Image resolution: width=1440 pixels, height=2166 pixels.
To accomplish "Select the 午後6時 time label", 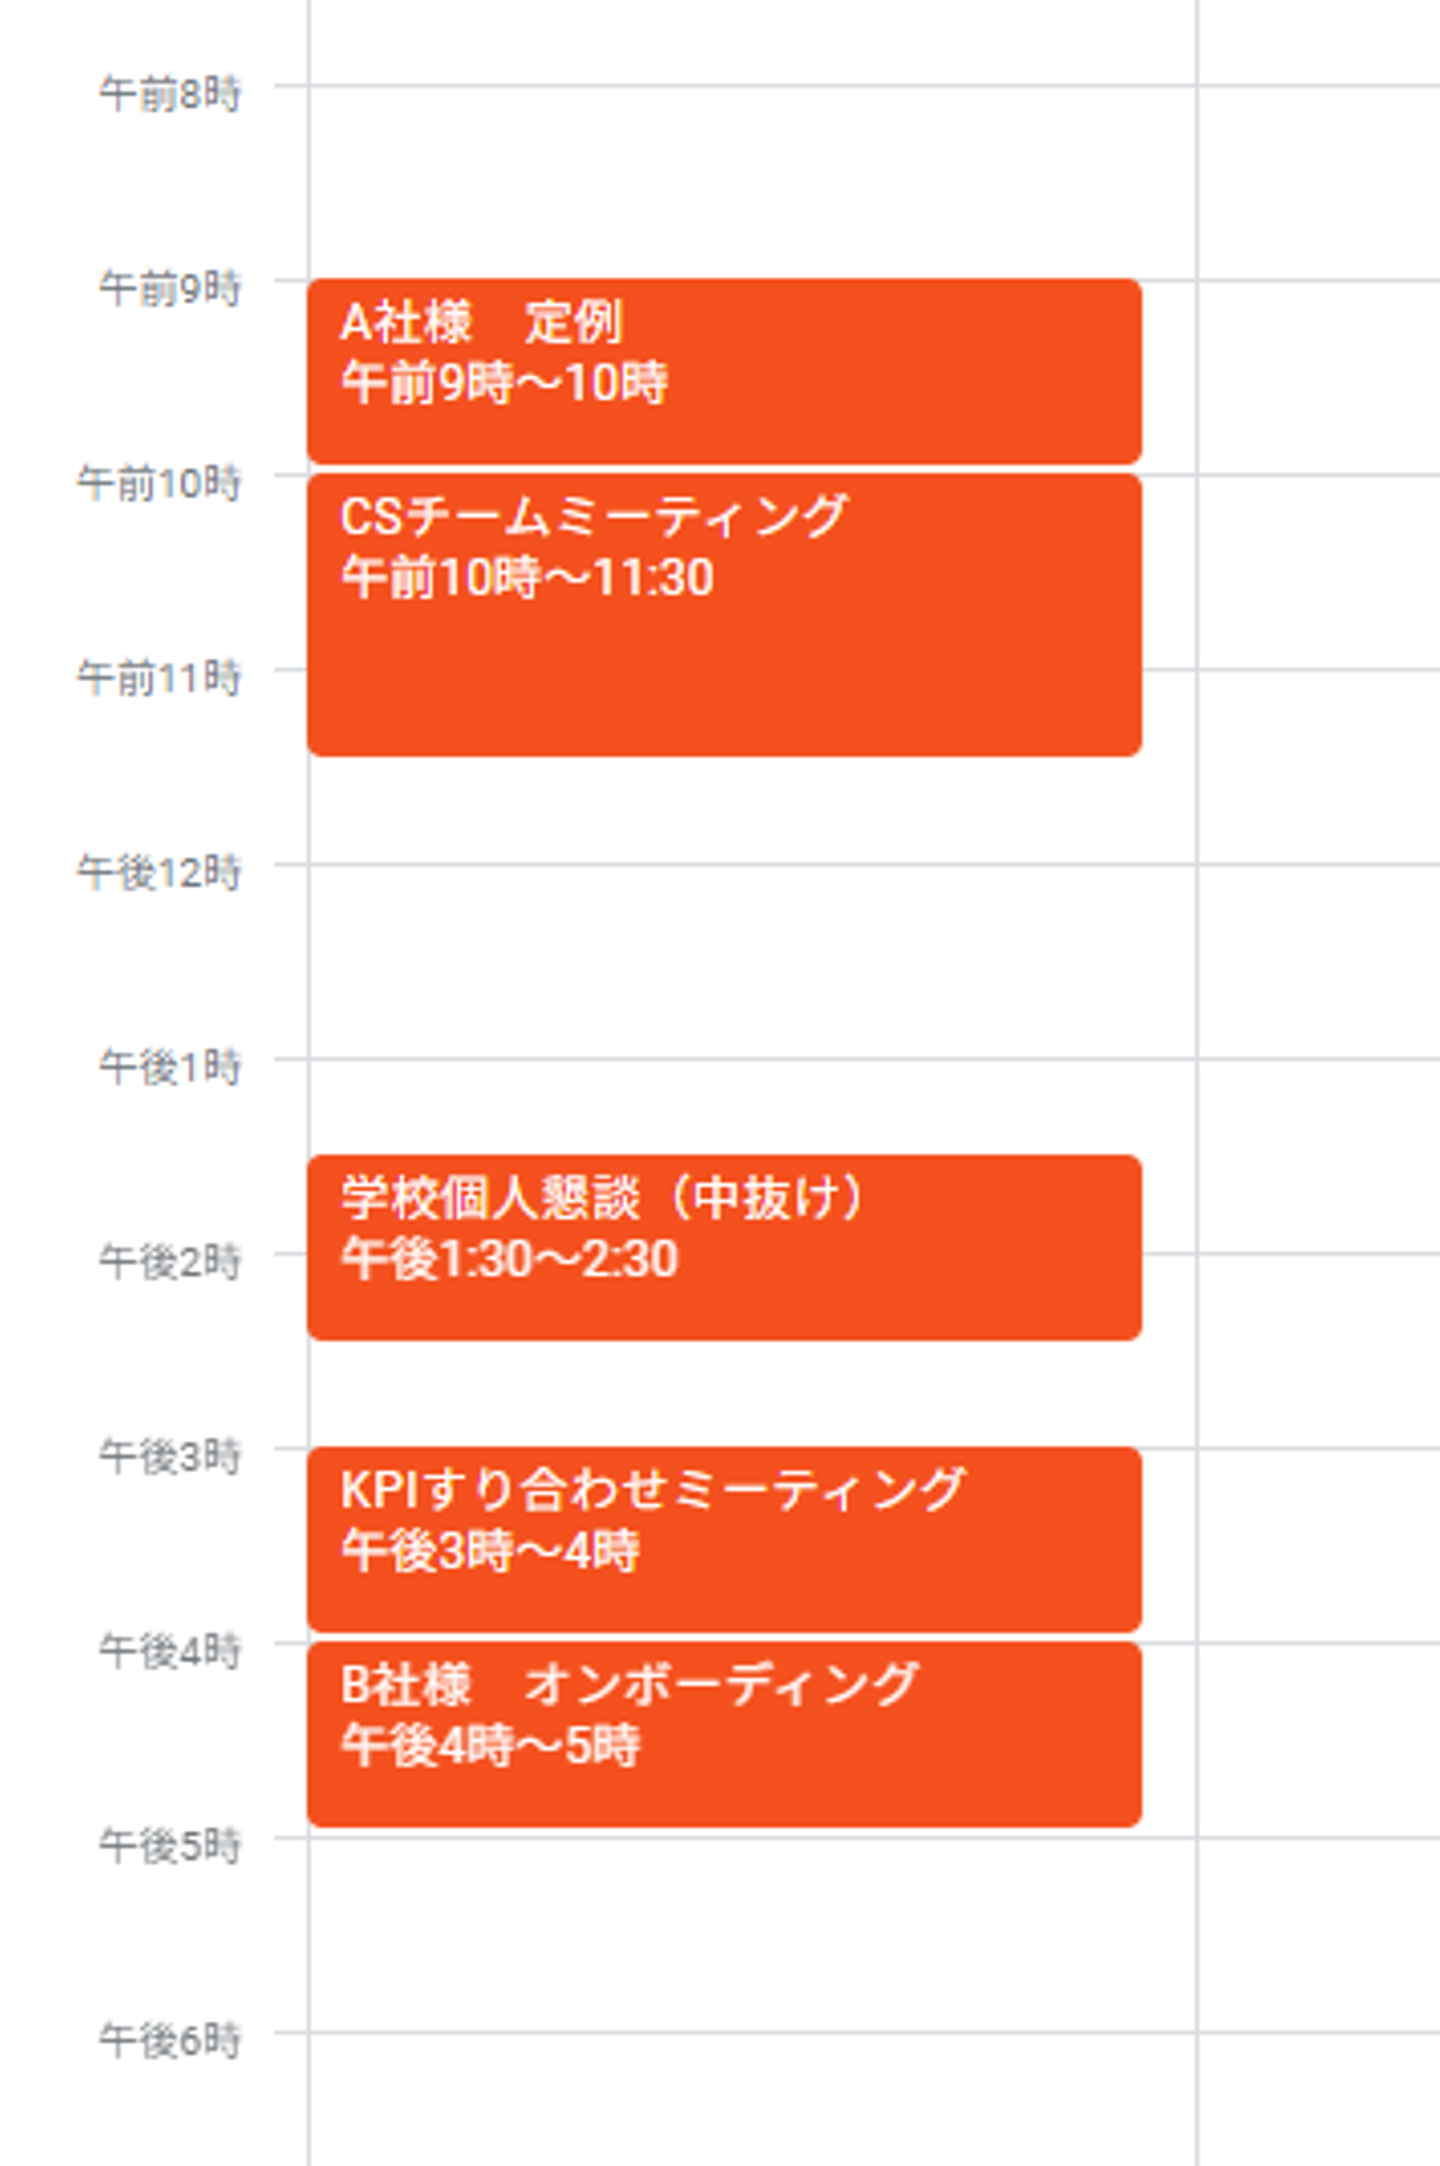I will 170,2040.
